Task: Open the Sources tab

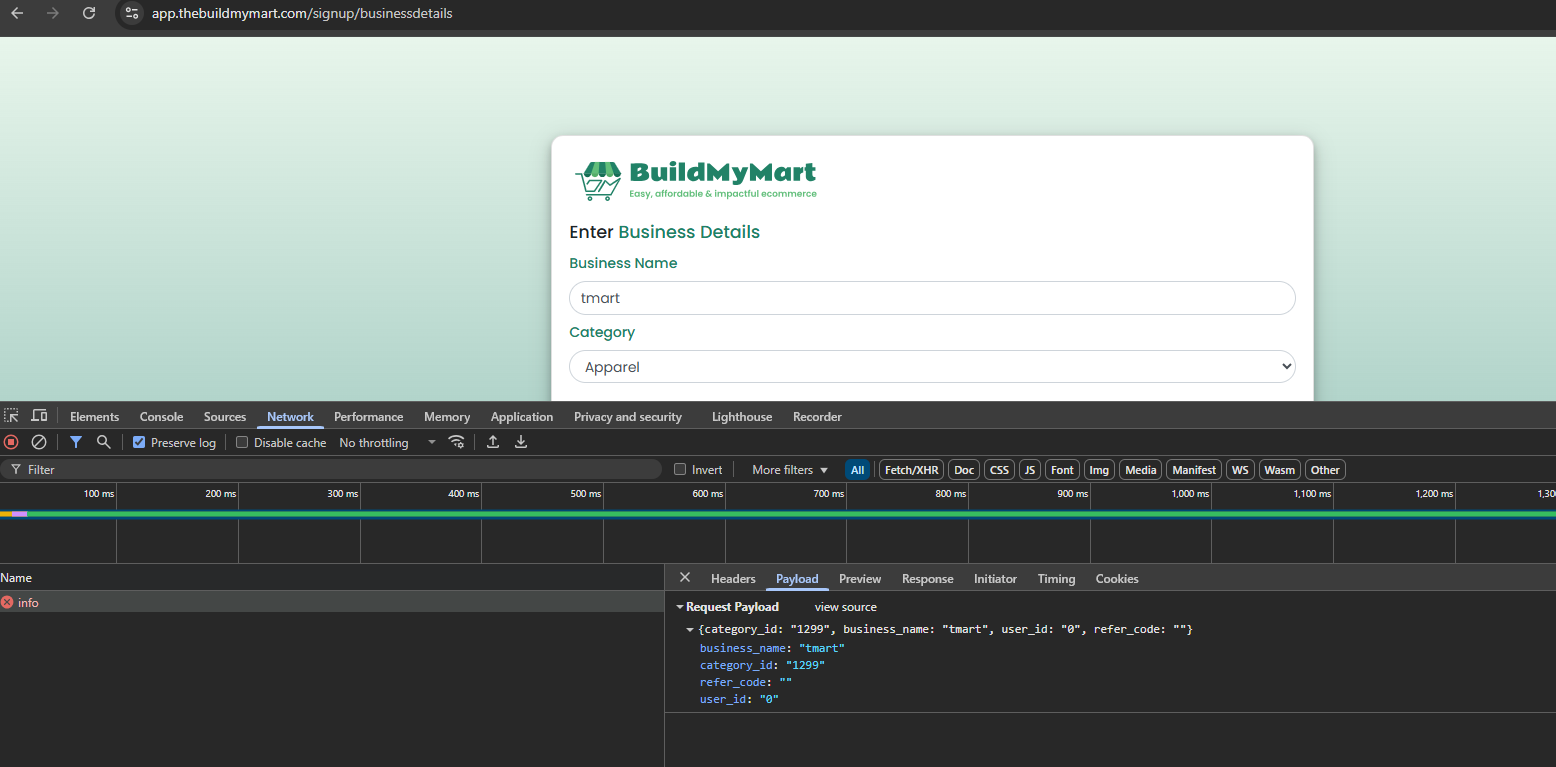Action: [x=225, y=417]
